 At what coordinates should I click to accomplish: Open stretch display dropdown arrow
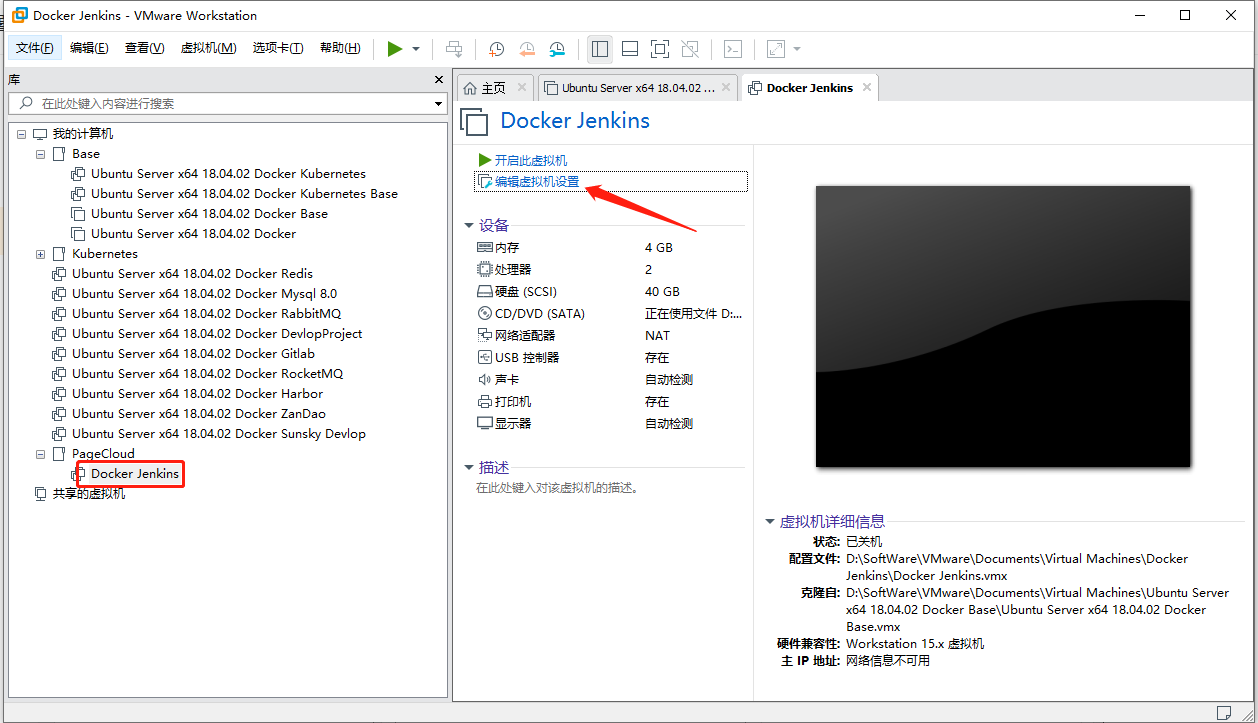(x=797, y=48)
